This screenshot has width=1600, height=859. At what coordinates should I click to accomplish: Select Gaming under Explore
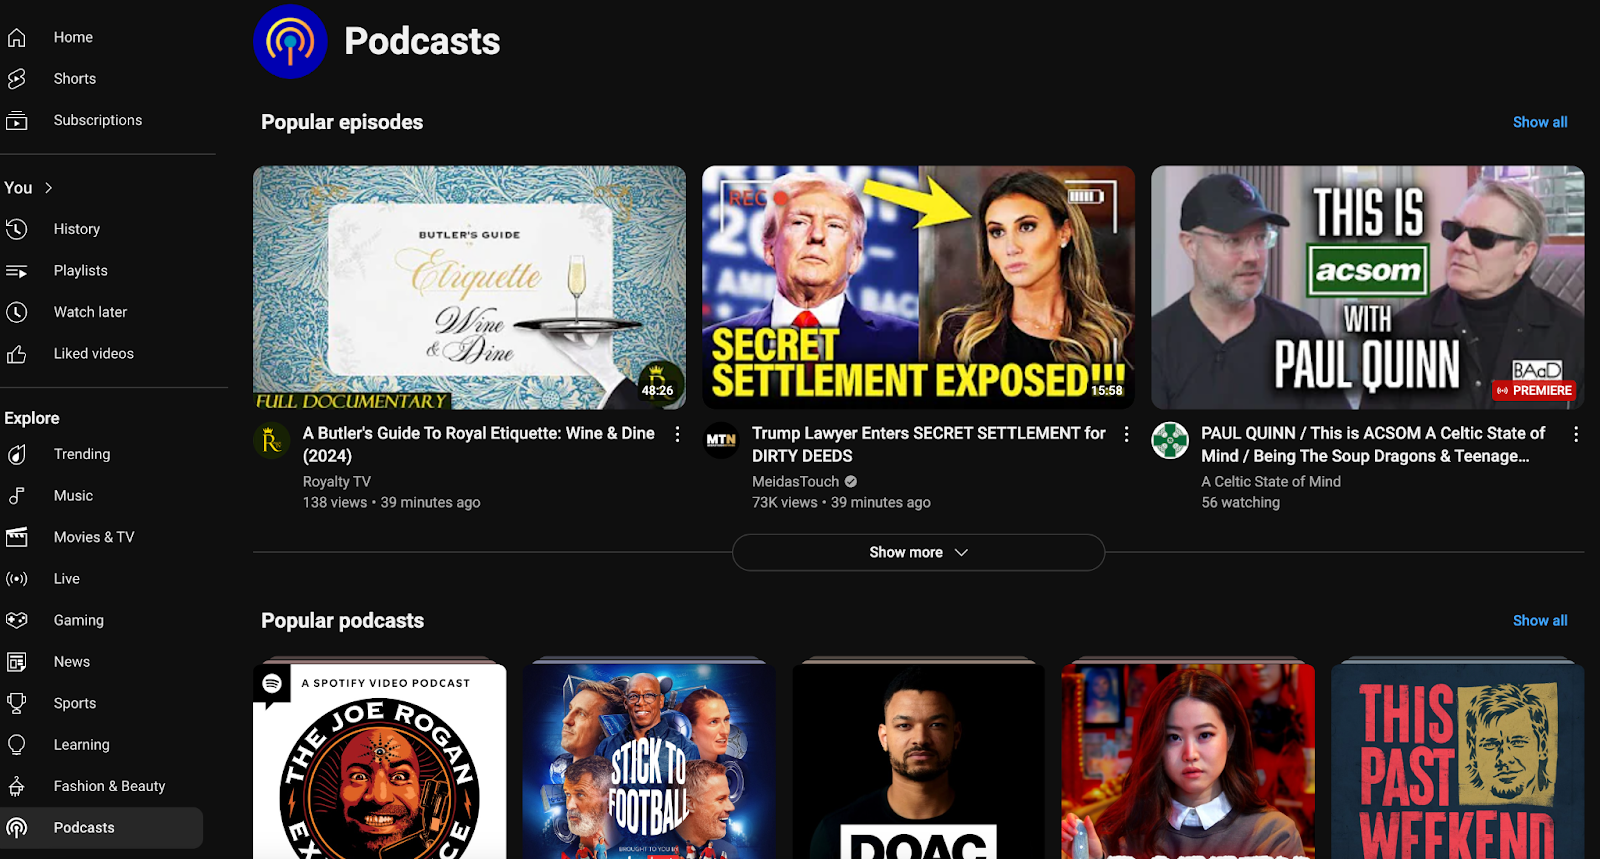click(79, 620)
